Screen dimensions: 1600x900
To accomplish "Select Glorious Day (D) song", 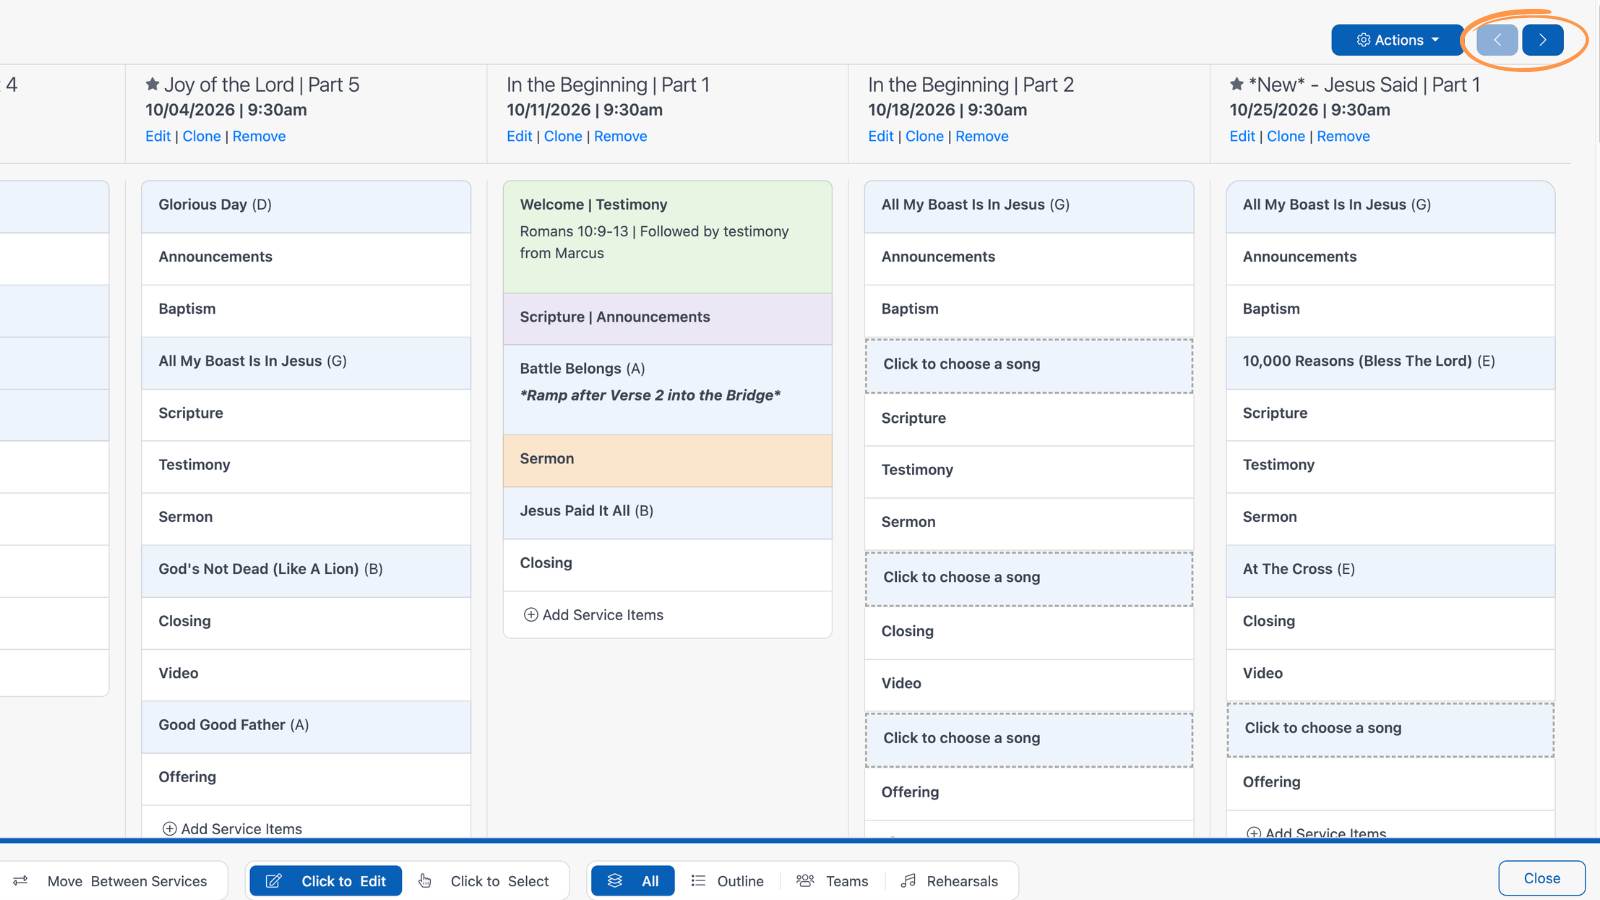I will pyautogui.click(x=306, y=206).
